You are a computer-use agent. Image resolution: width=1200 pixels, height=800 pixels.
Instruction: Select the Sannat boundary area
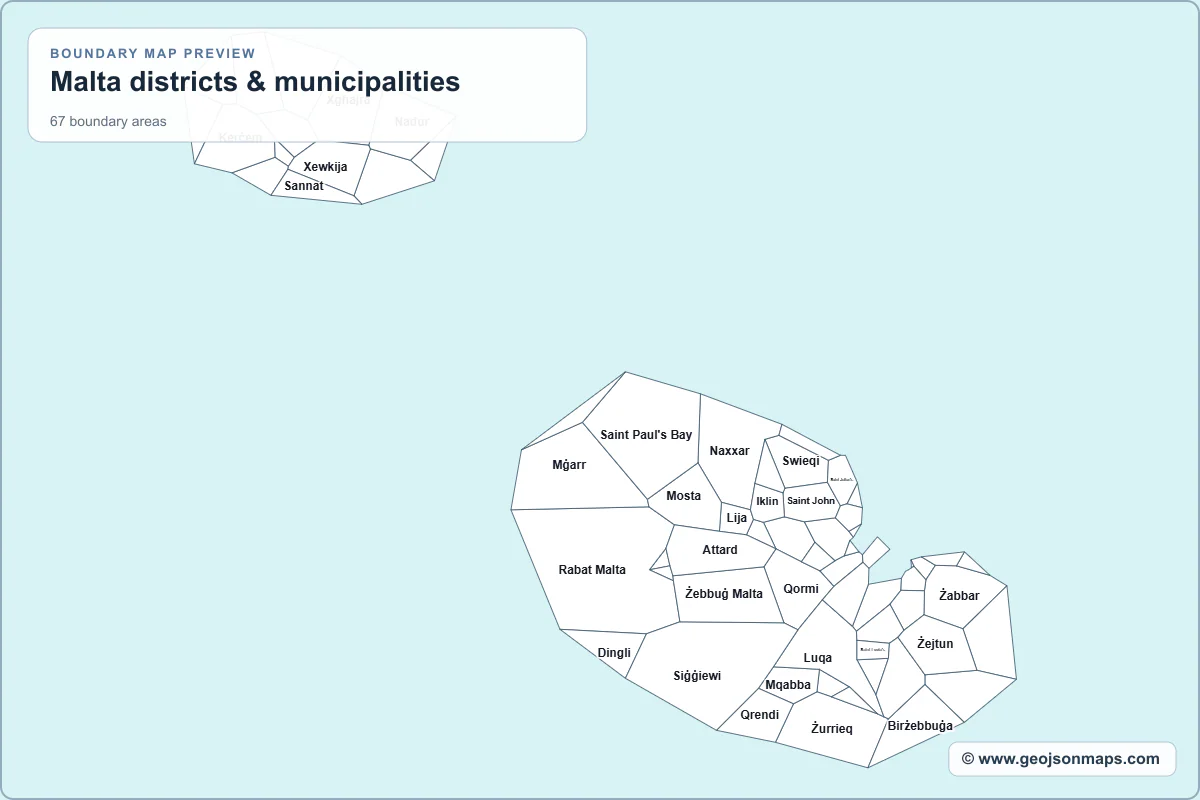coord(304,186)
